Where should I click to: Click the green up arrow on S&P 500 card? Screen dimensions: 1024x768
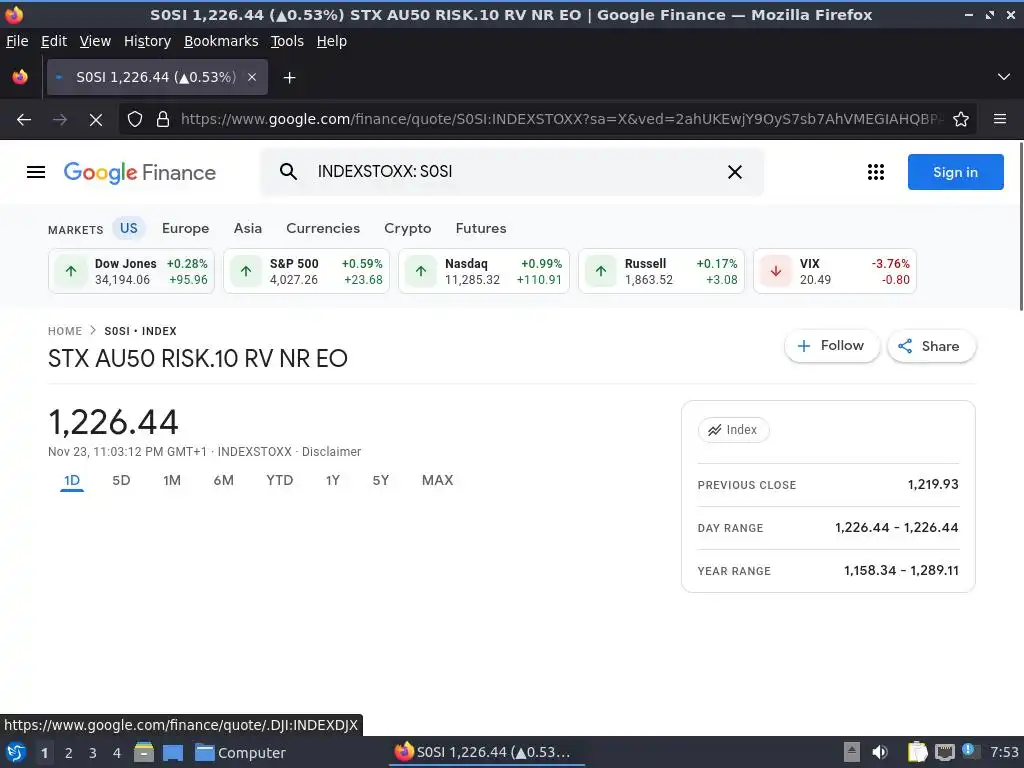point(246,271)
